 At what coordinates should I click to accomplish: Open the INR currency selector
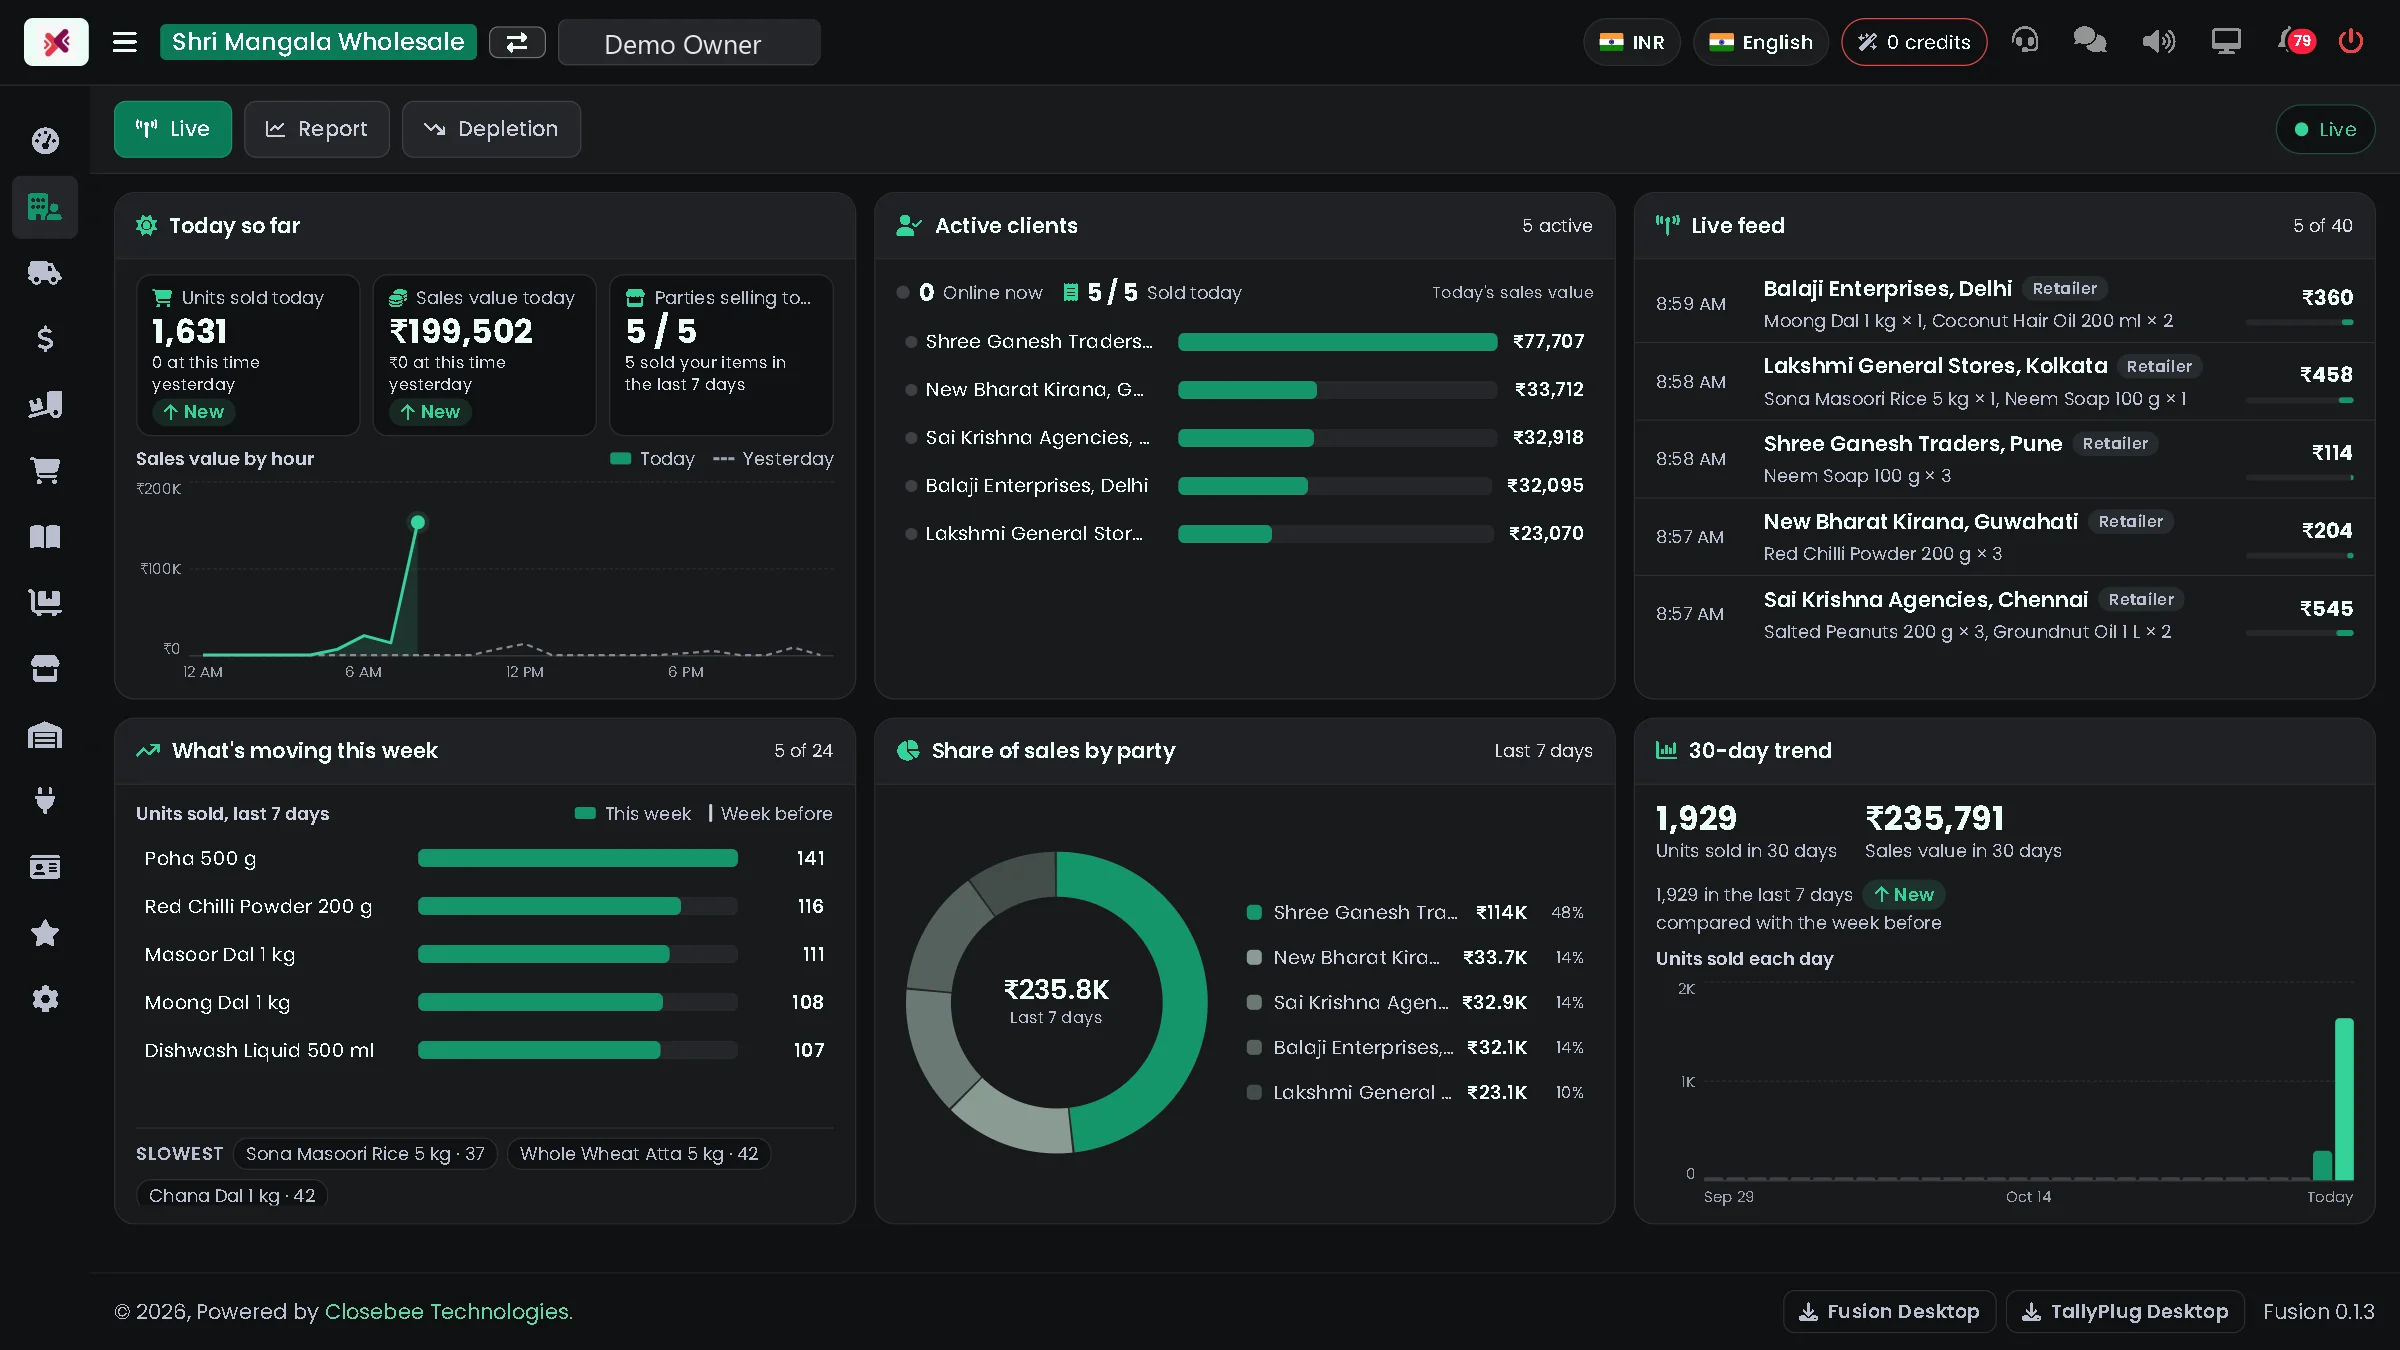tap(1631, 42)
